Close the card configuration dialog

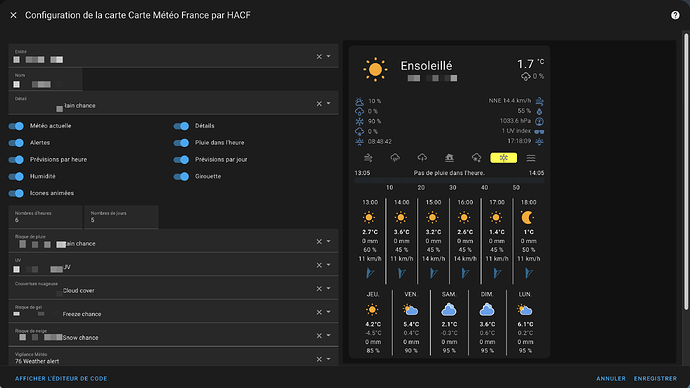tap(13, 15)
